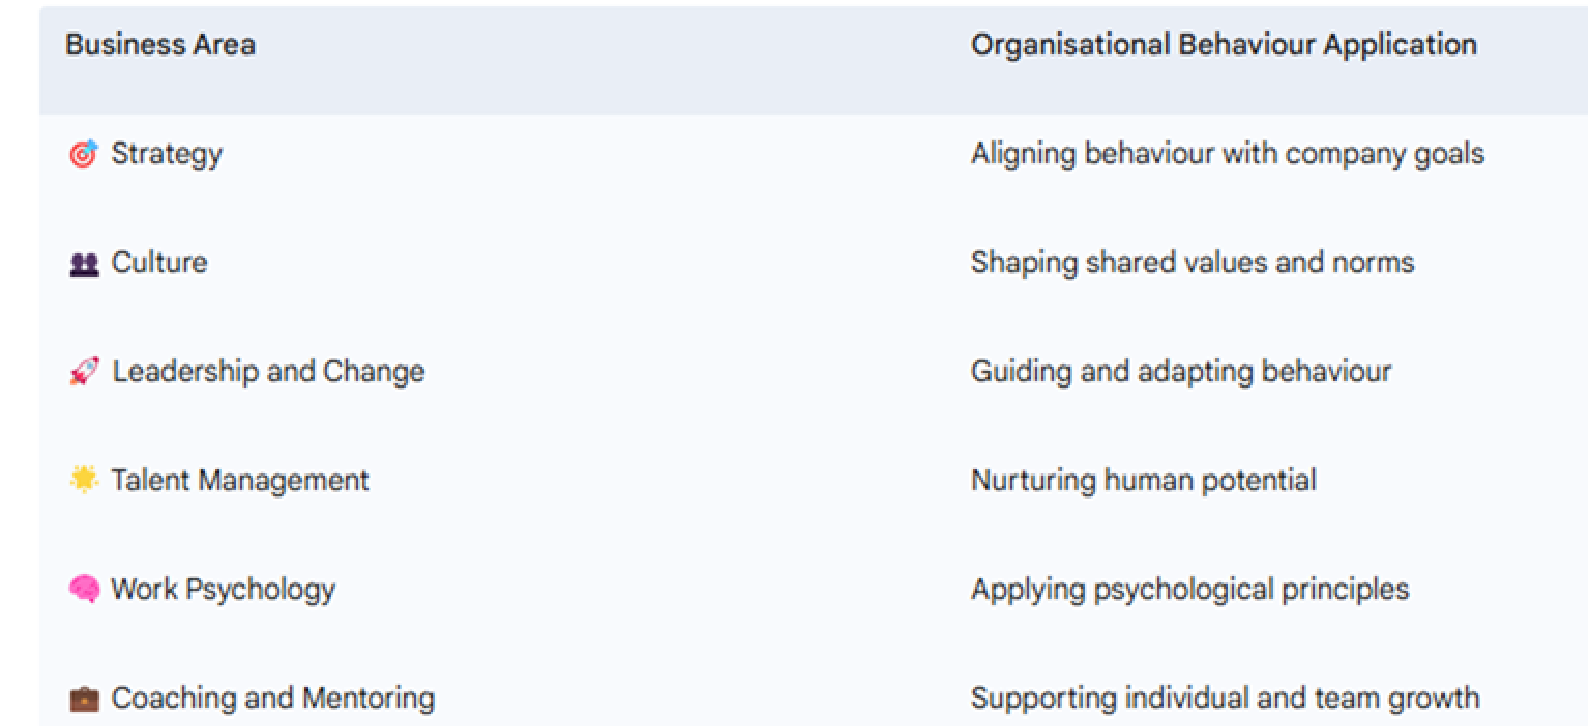Click 'Applying psychological principles' cell
The image size is (1588, 726).
[1190, 589]
